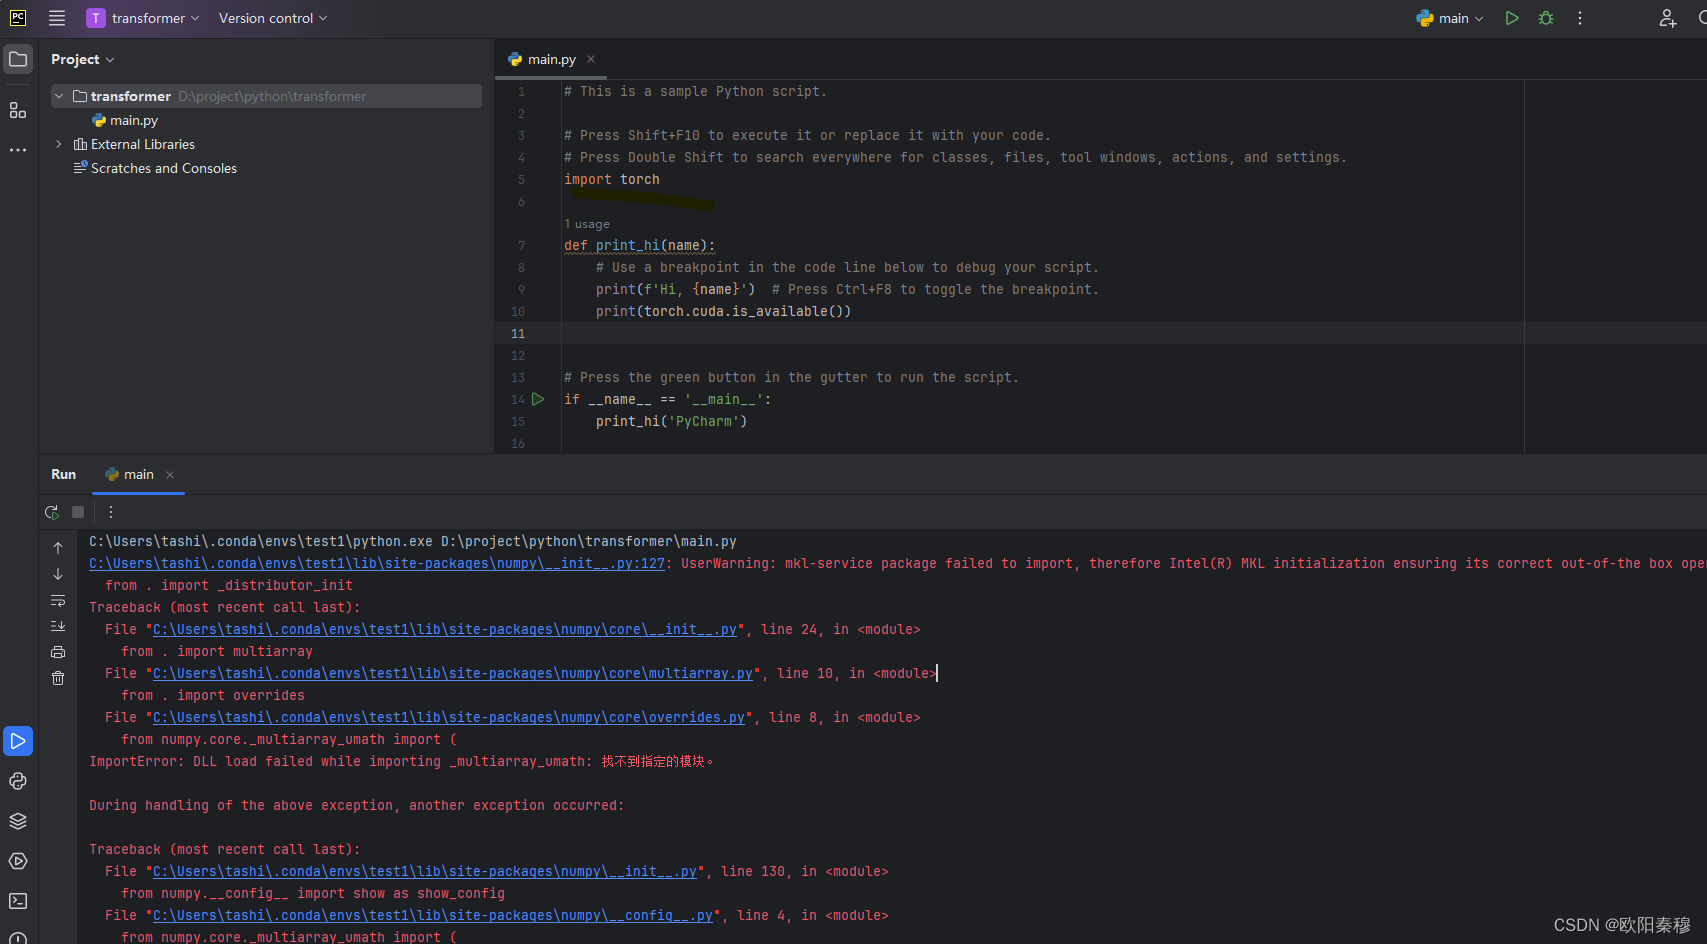Click the gutter run arrow at line 14
1707x944 pixels.
tap(538, 399)
